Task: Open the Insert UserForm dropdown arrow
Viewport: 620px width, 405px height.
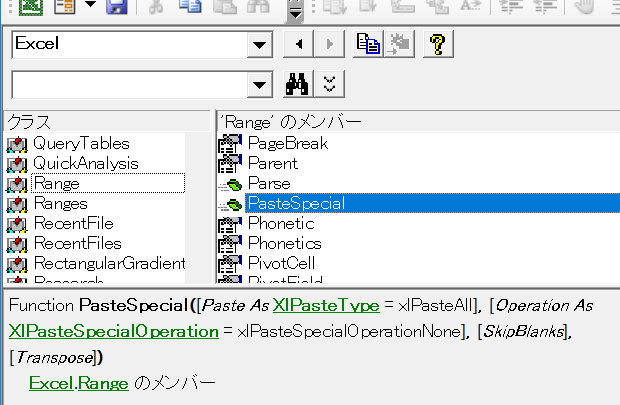Action: coord(91,5)
